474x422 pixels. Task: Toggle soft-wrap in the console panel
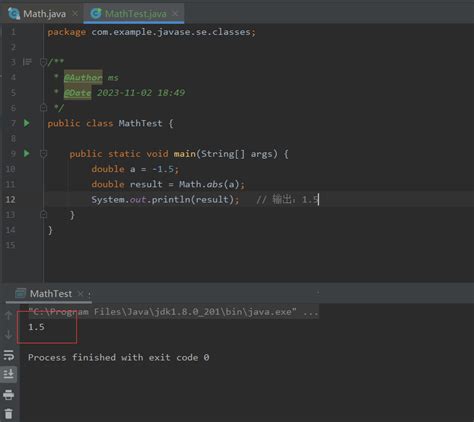coord(9,355)
